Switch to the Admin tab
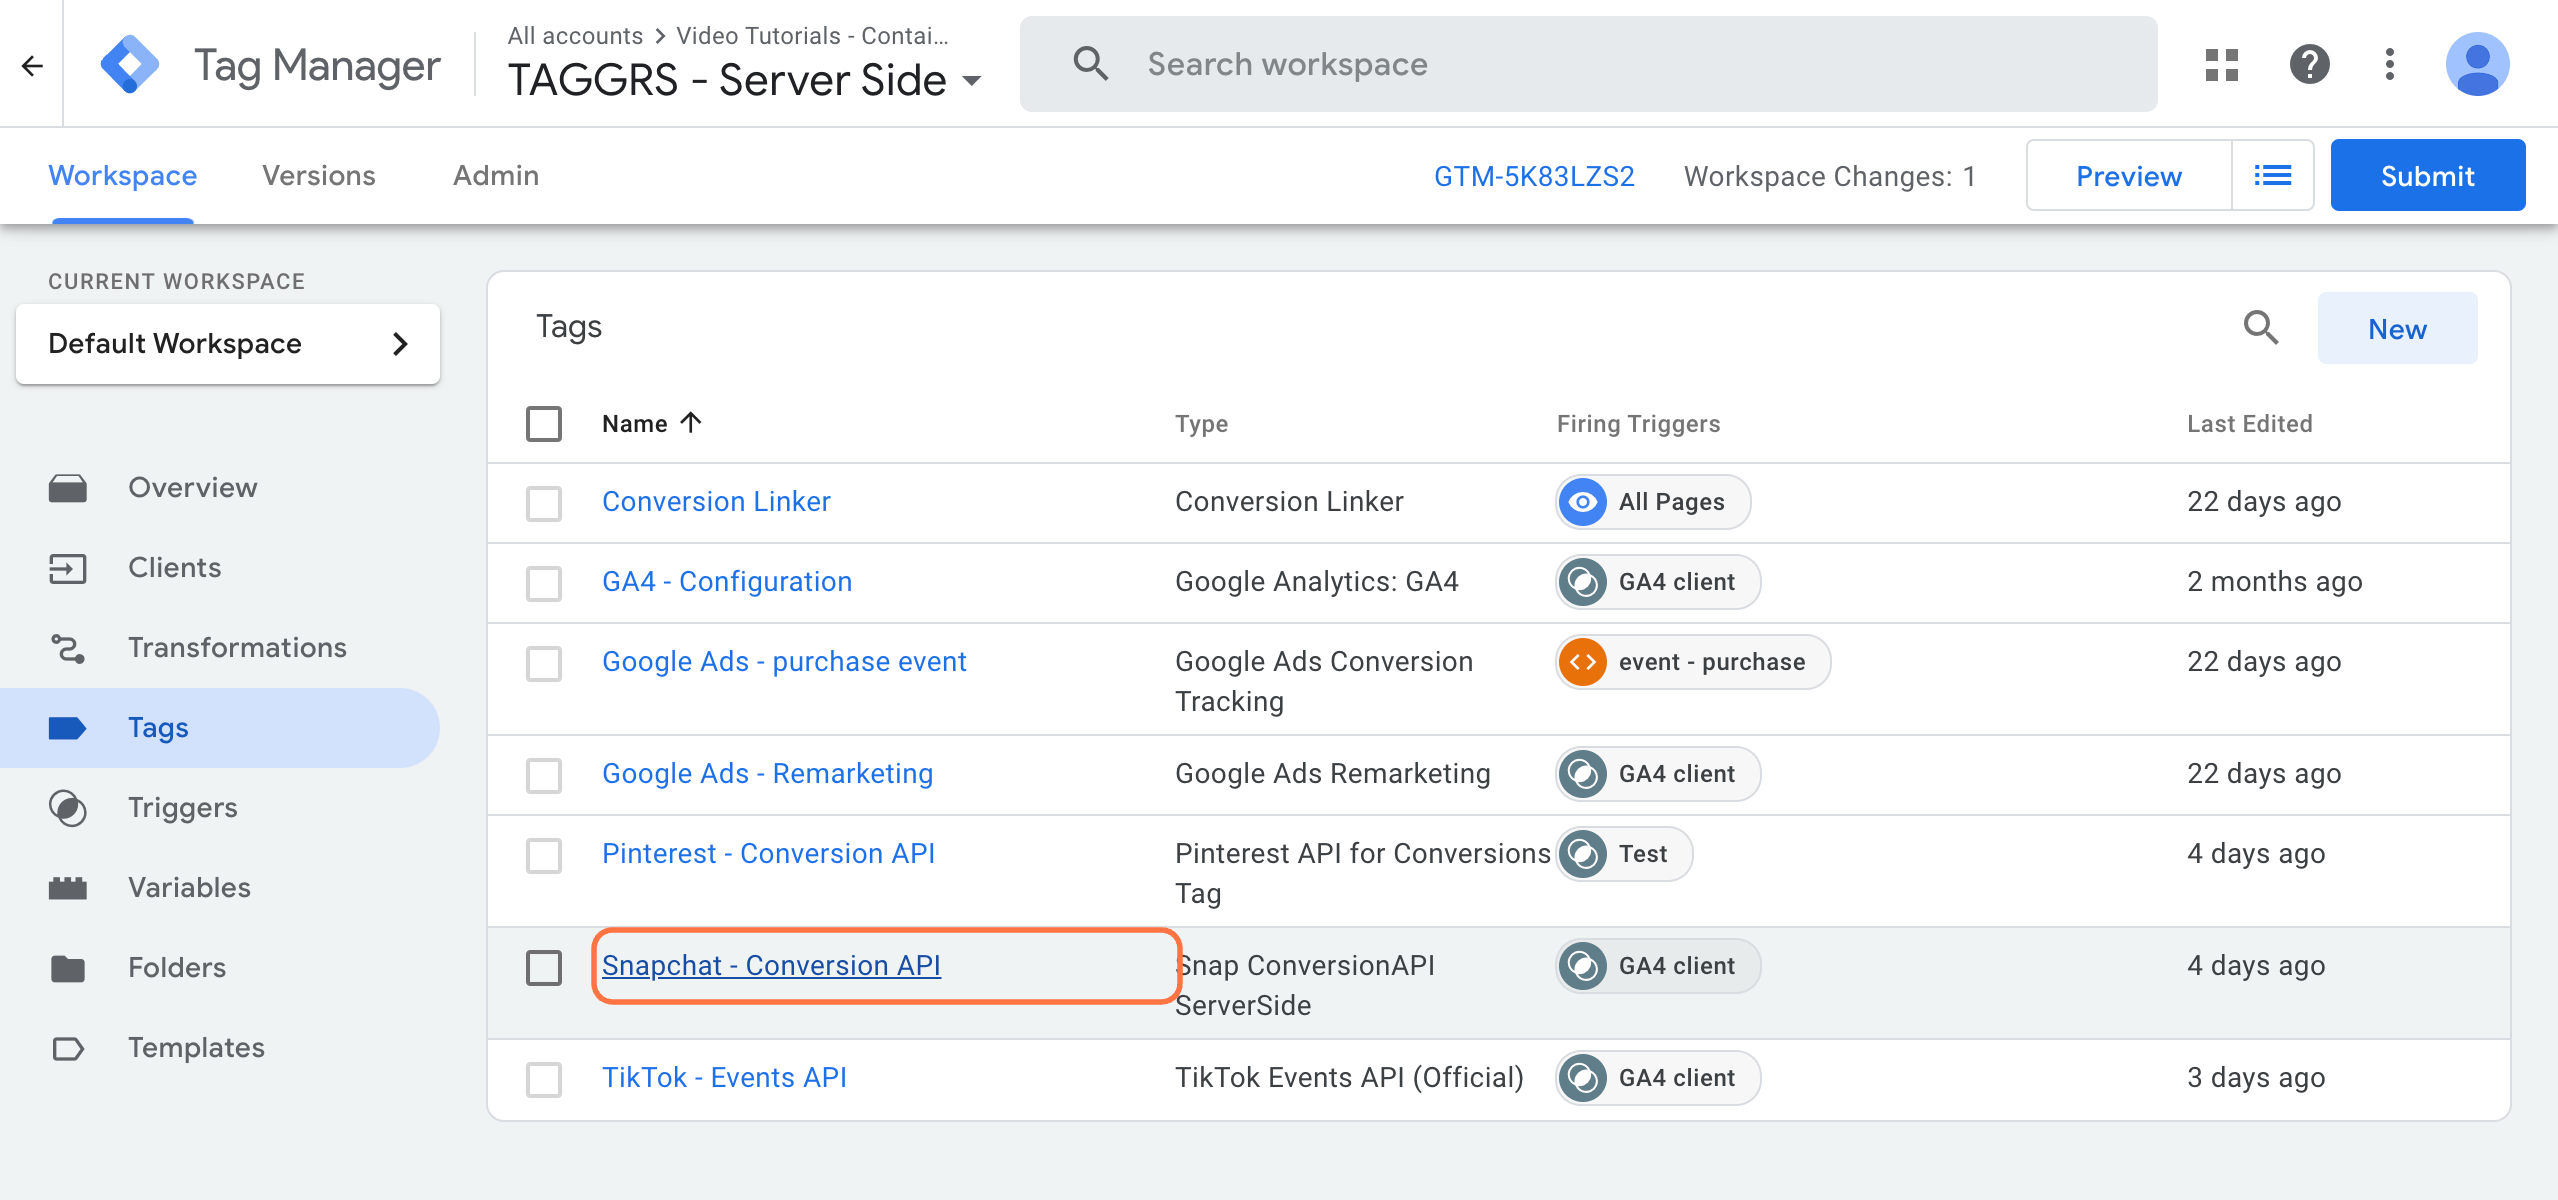 tap(496, 174)
